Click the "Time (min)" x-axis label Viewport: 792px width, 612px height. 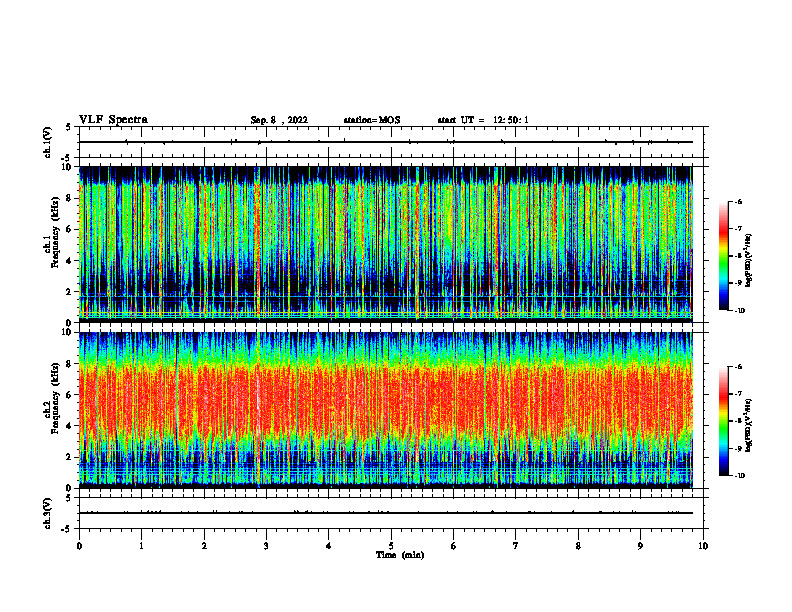[400, 555]
